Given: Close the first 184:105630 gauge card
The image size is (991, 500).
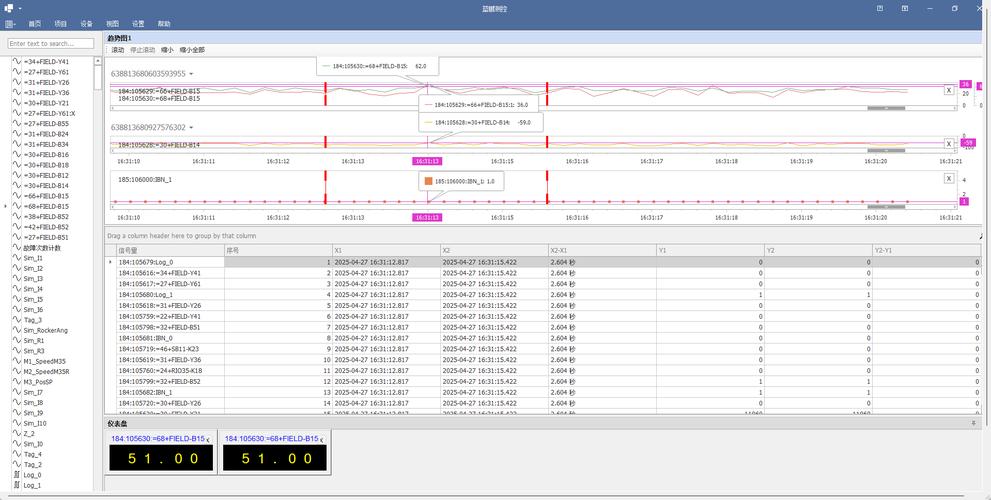Looking at the screenshot, I should pyautogui.click(x=208, y=439).
